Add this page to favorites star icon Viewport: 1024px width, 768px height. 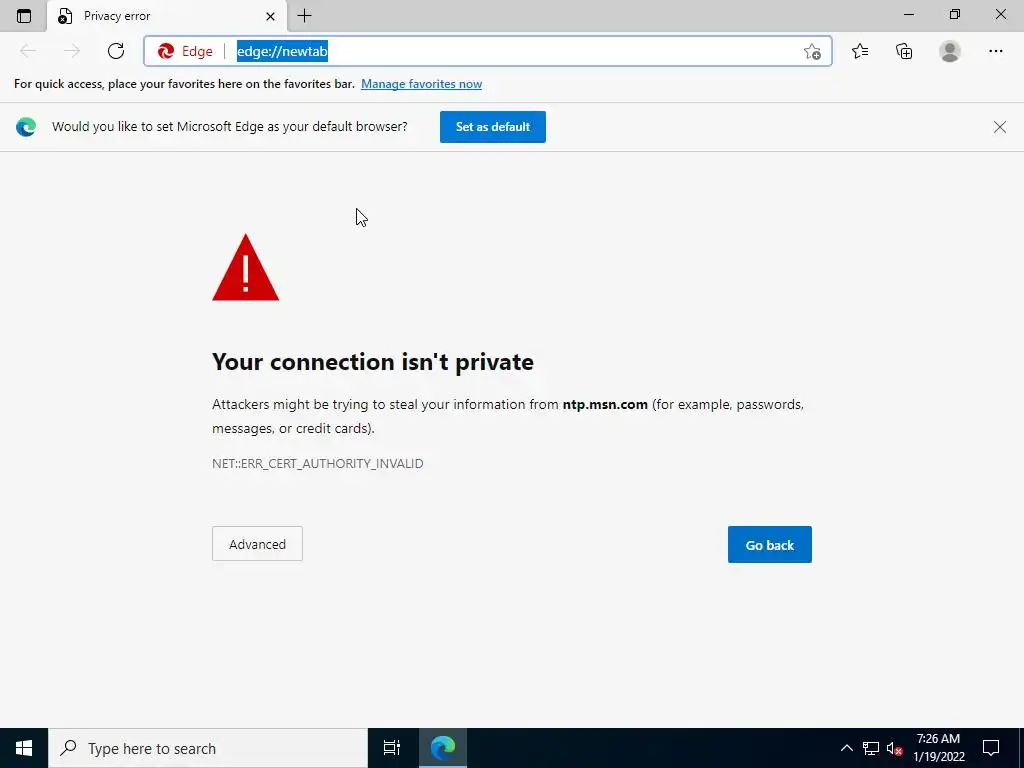click(x=812, y=52)
